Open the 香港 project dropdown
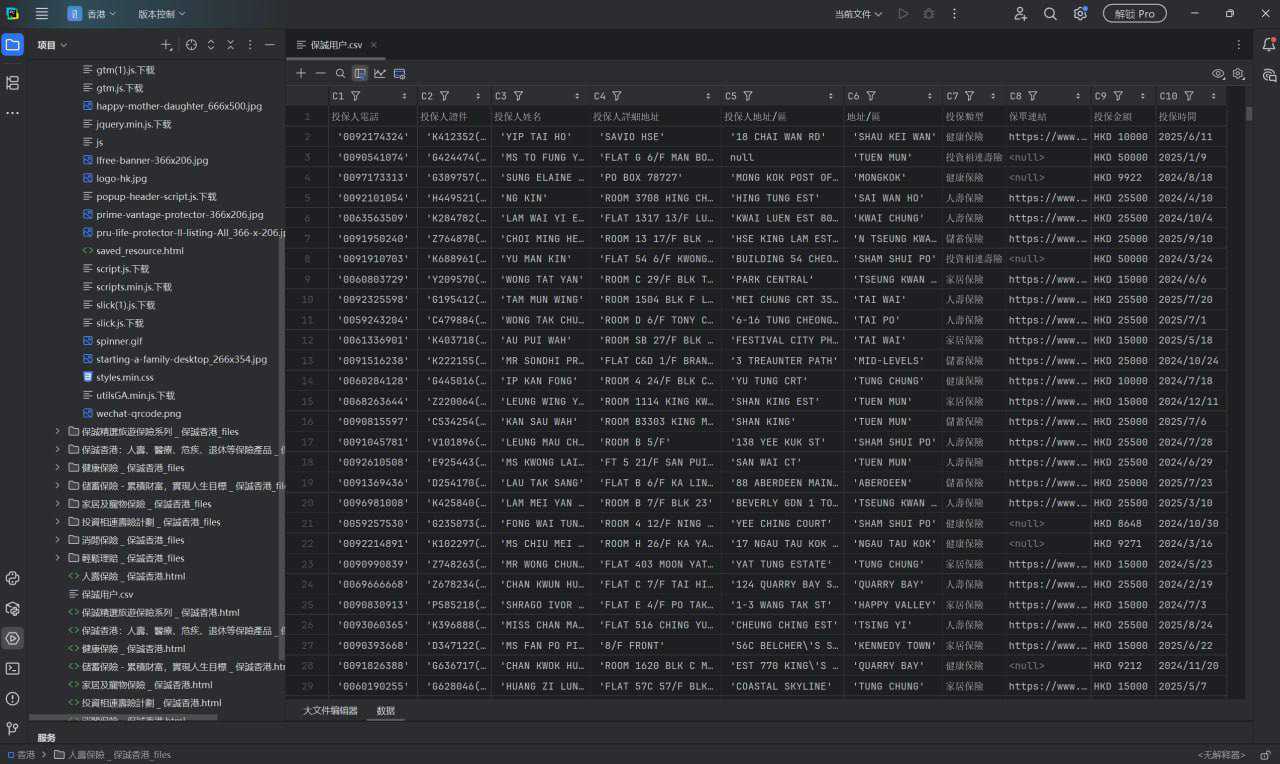1280x764 pixels. point(93,14)
